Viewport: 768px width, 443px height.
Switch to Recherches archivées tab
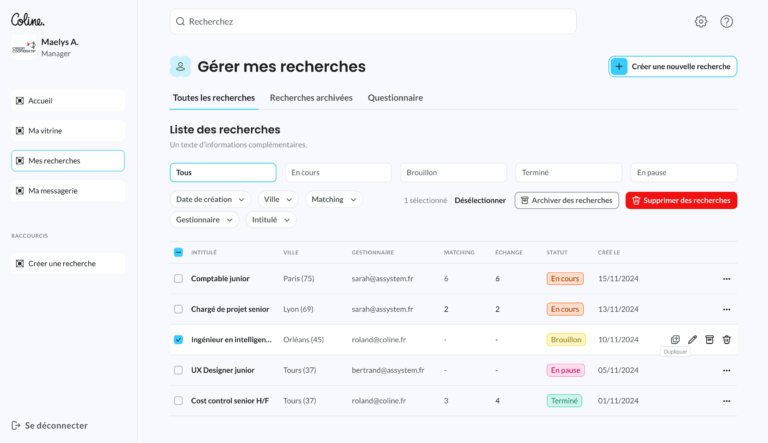coord(311,98)
